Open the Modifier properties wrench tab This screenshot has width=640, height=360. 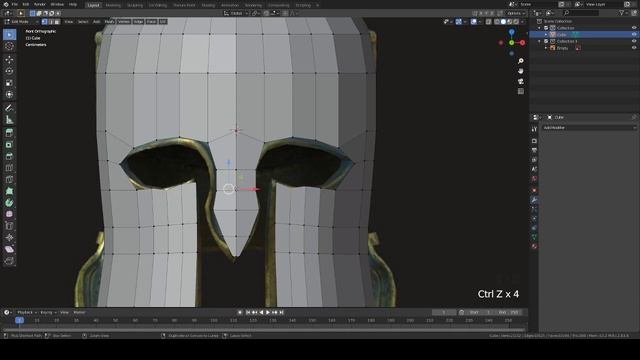point(534,200)
